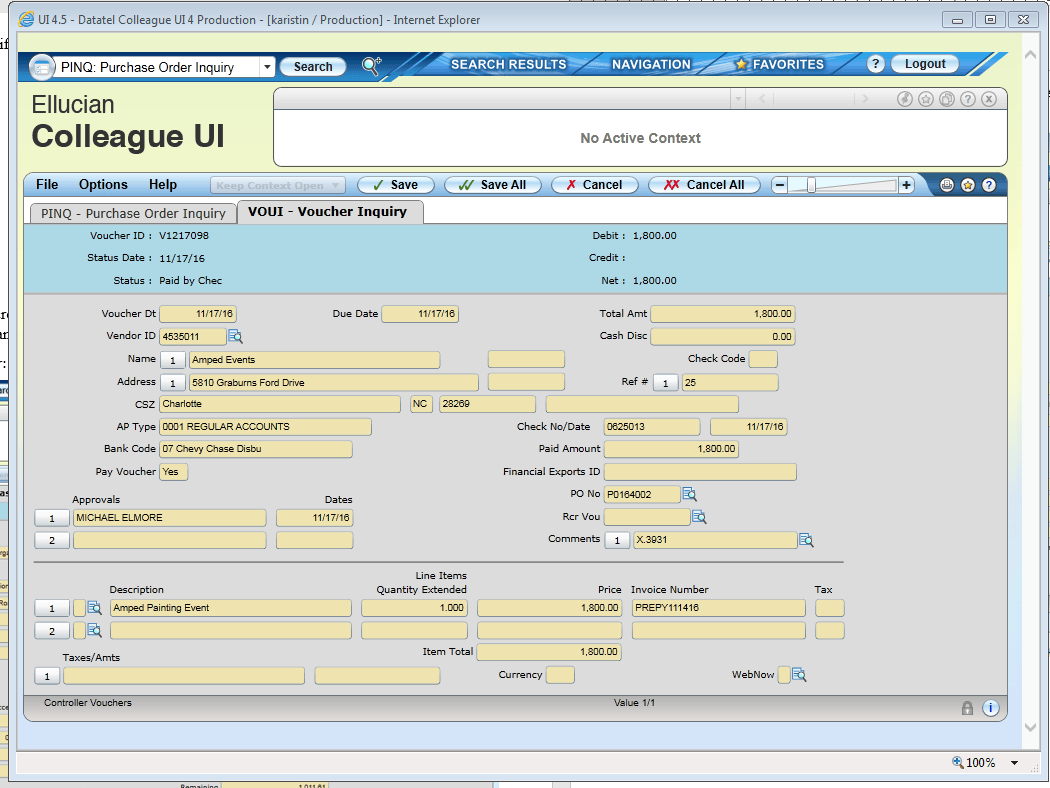Open the browser zoom level 100% dropdown
The height and width of the screenshot is (788, 1050).
pos(1014,763)
